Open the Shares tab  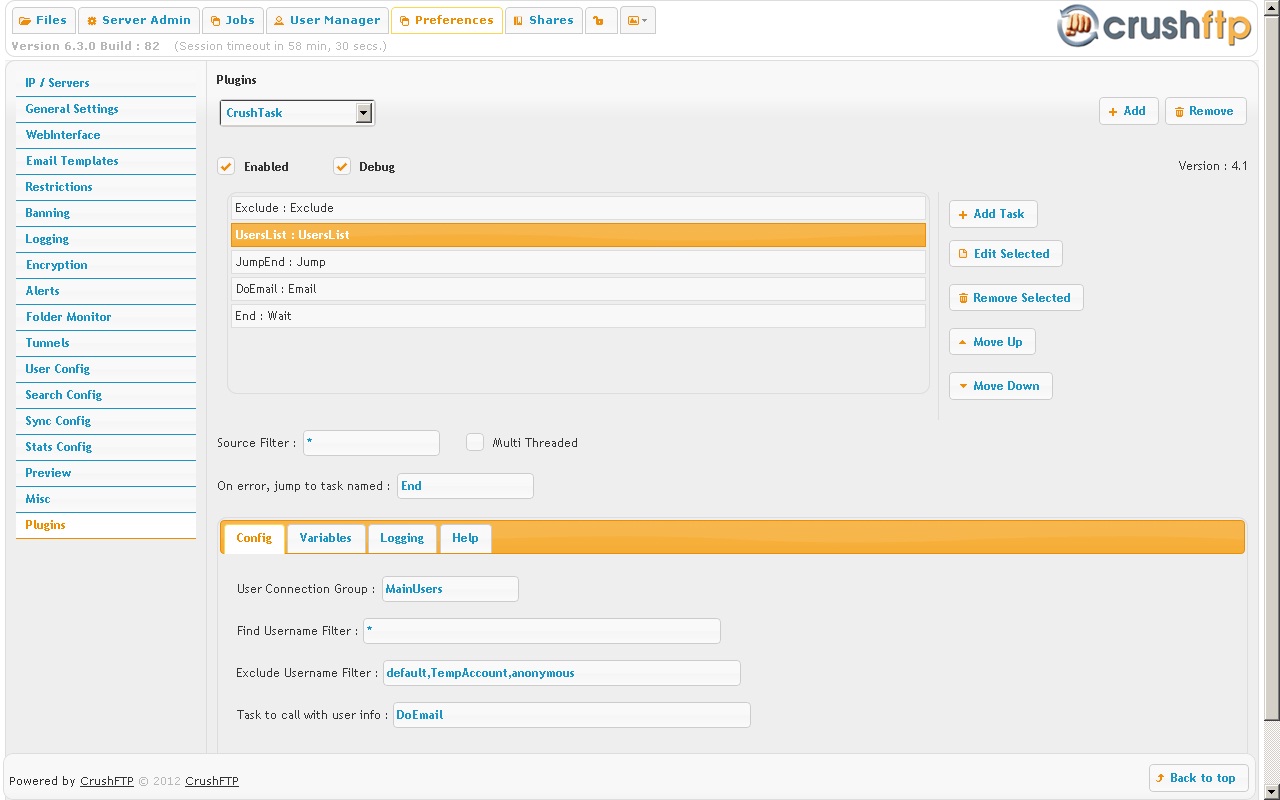coord(543,20)
